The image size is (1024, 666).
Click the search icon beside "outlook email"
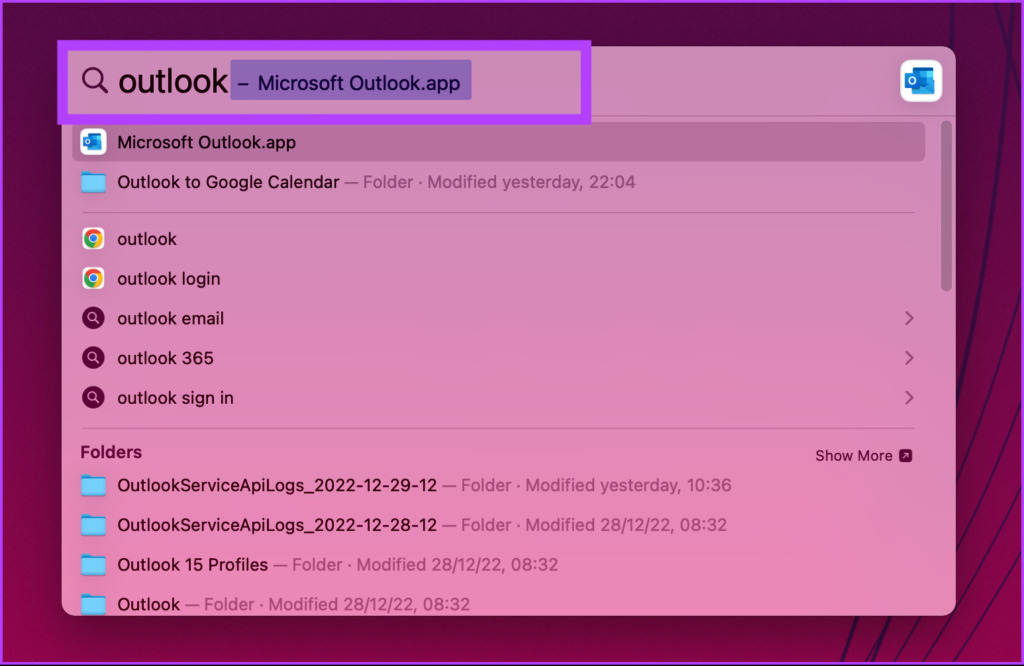(x=93, y=319)
